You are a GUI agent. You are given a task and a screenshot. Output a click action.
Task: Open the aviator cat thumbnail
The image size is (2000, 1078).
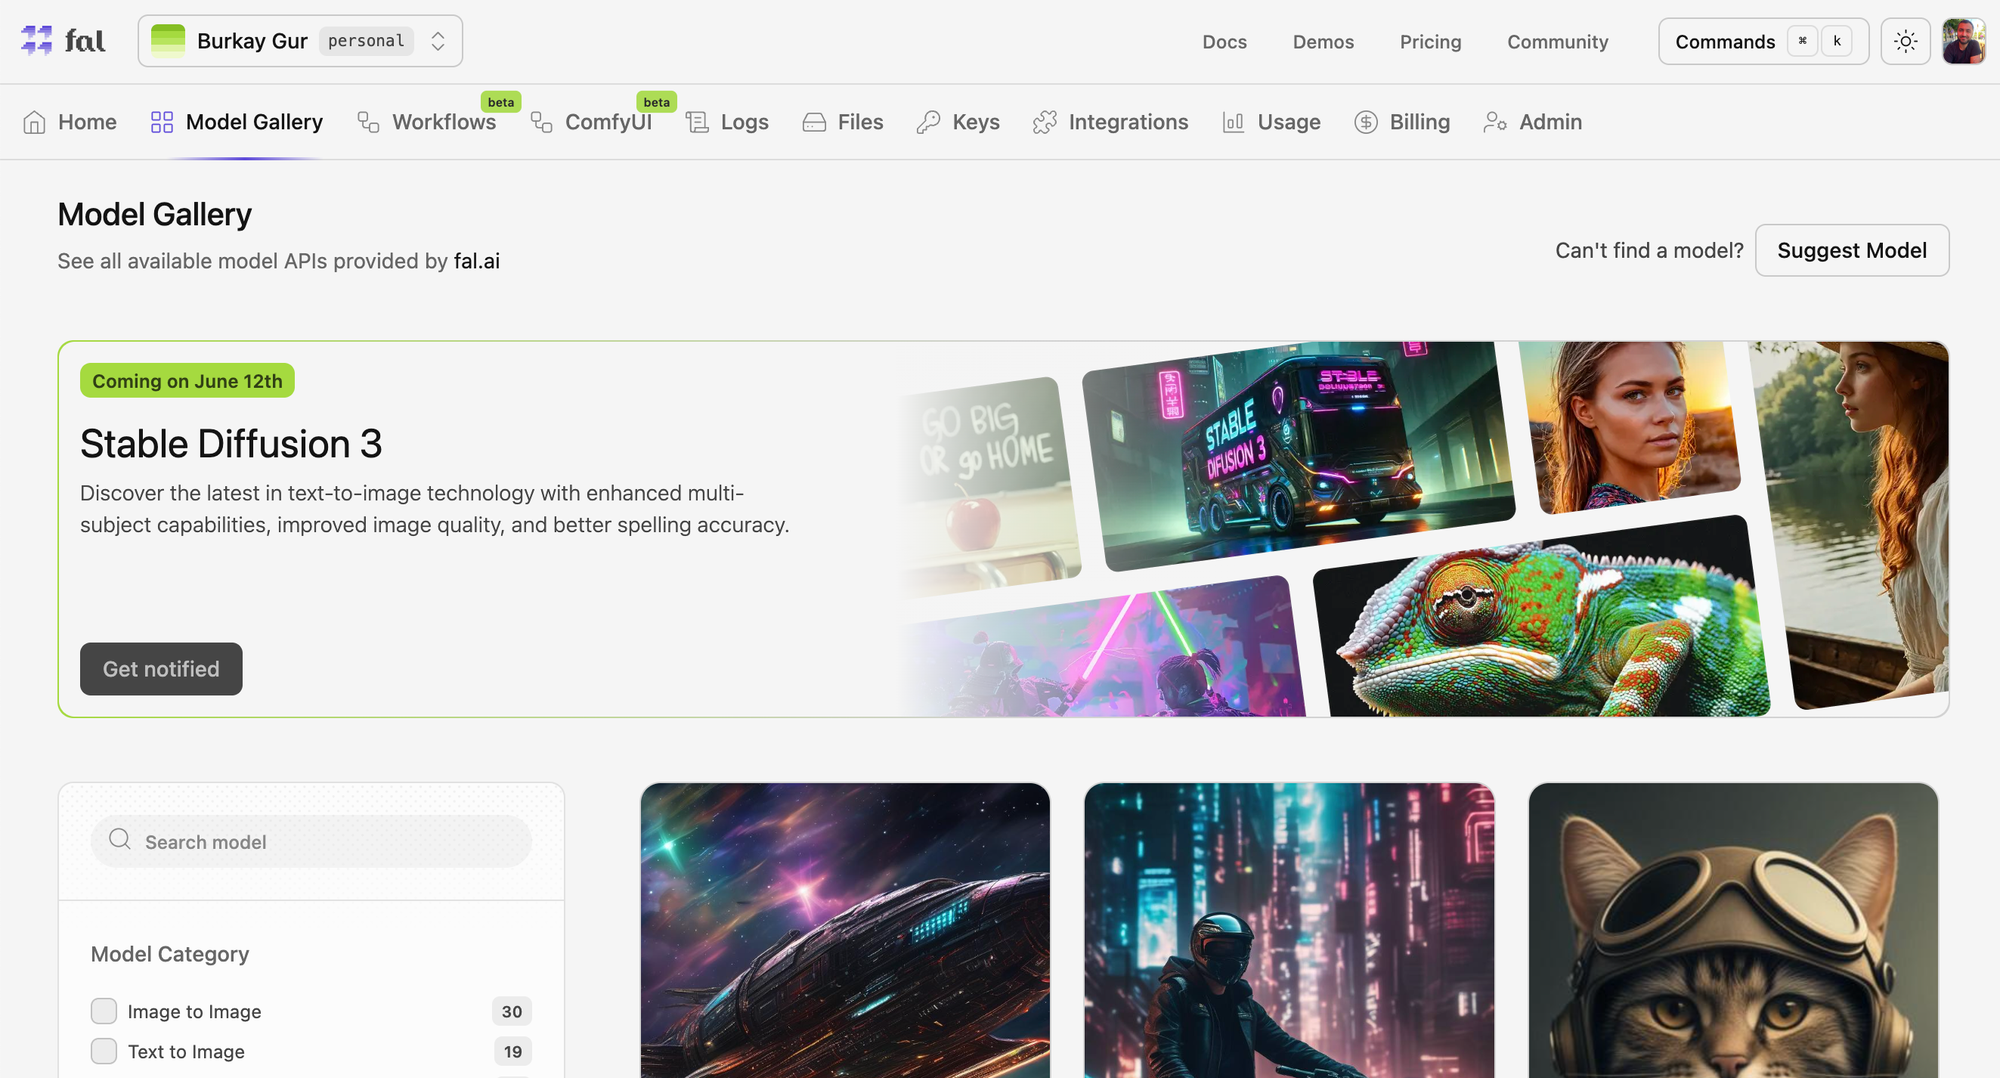click(x=1733, y=930)
